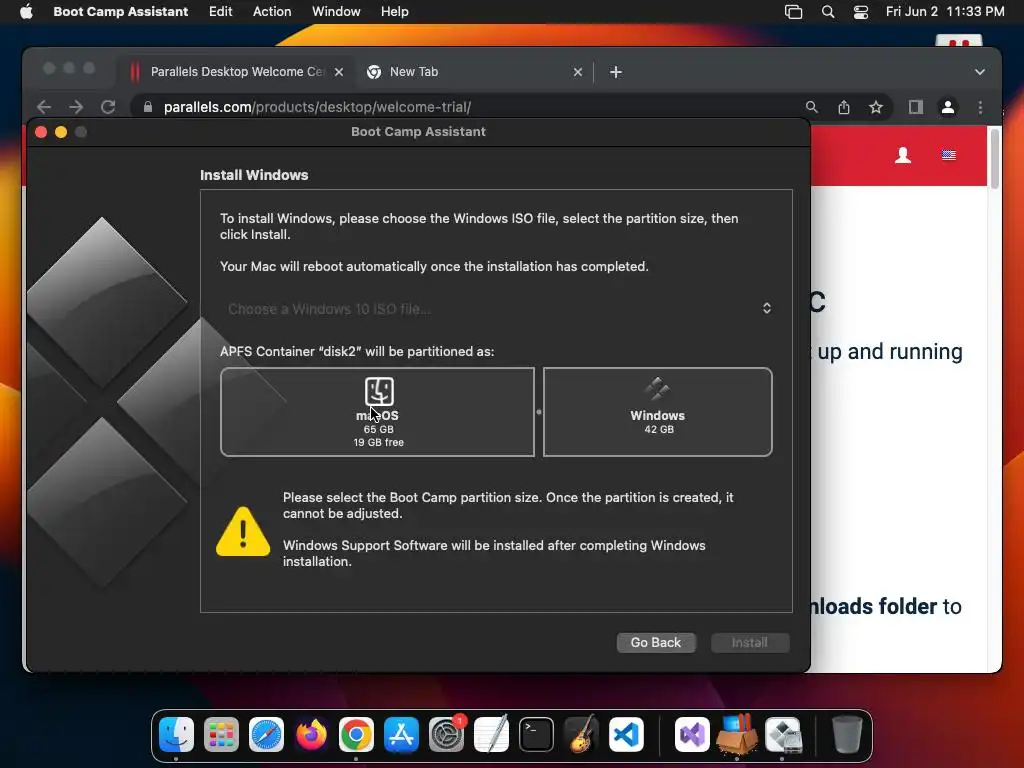Open the App Store Dock icon
Screen dimensions: 1024x768
(x=401, y=735)
